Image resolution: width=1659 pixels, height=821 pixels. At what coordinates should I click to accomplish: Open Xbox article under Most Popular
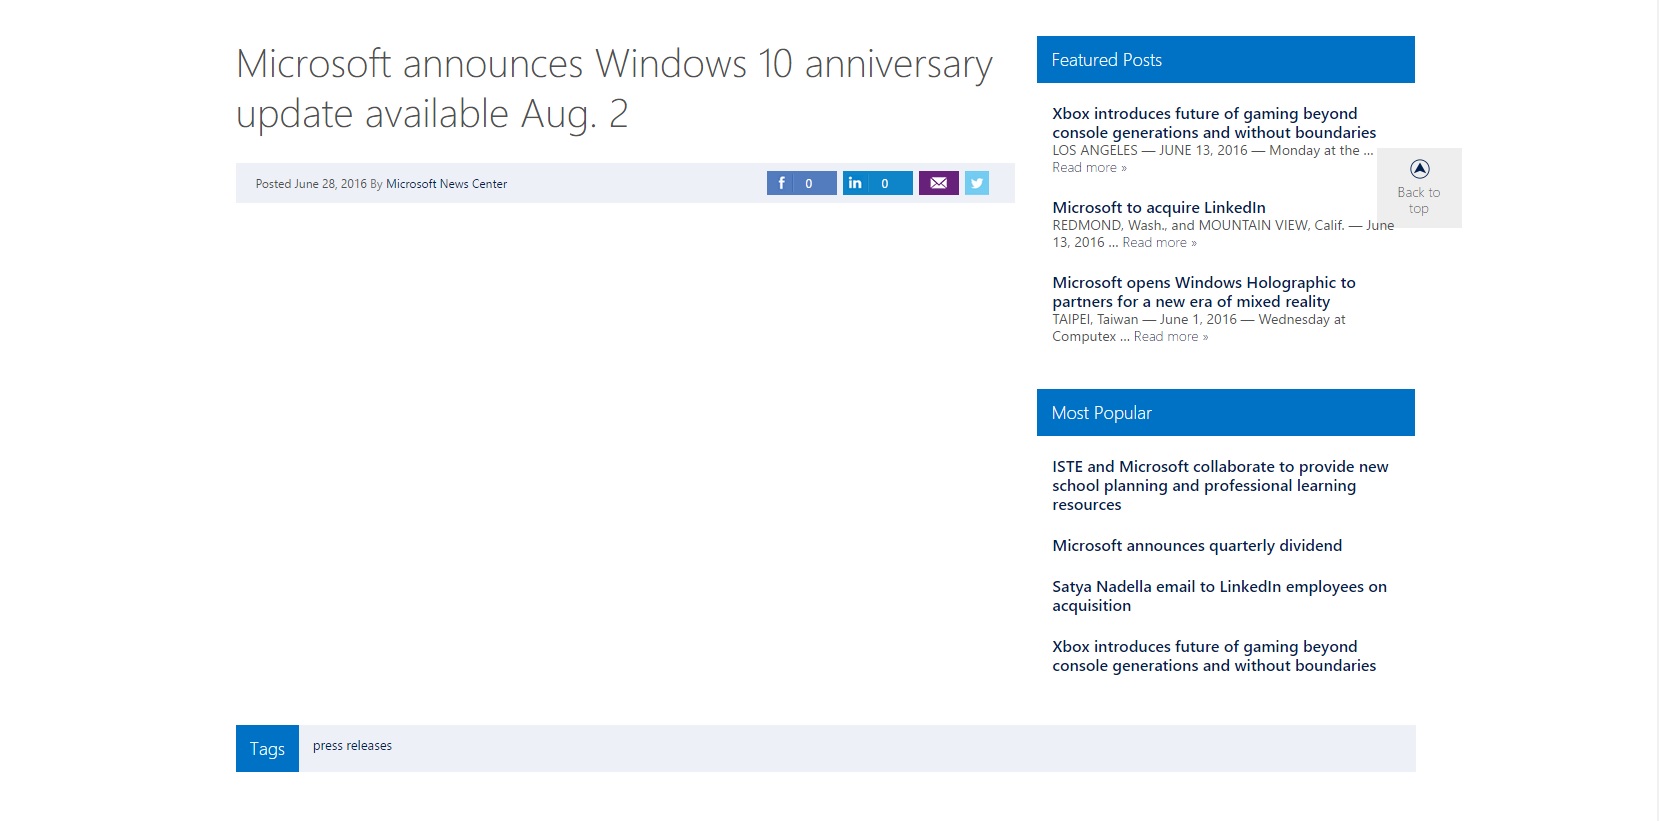[1214, 656]
